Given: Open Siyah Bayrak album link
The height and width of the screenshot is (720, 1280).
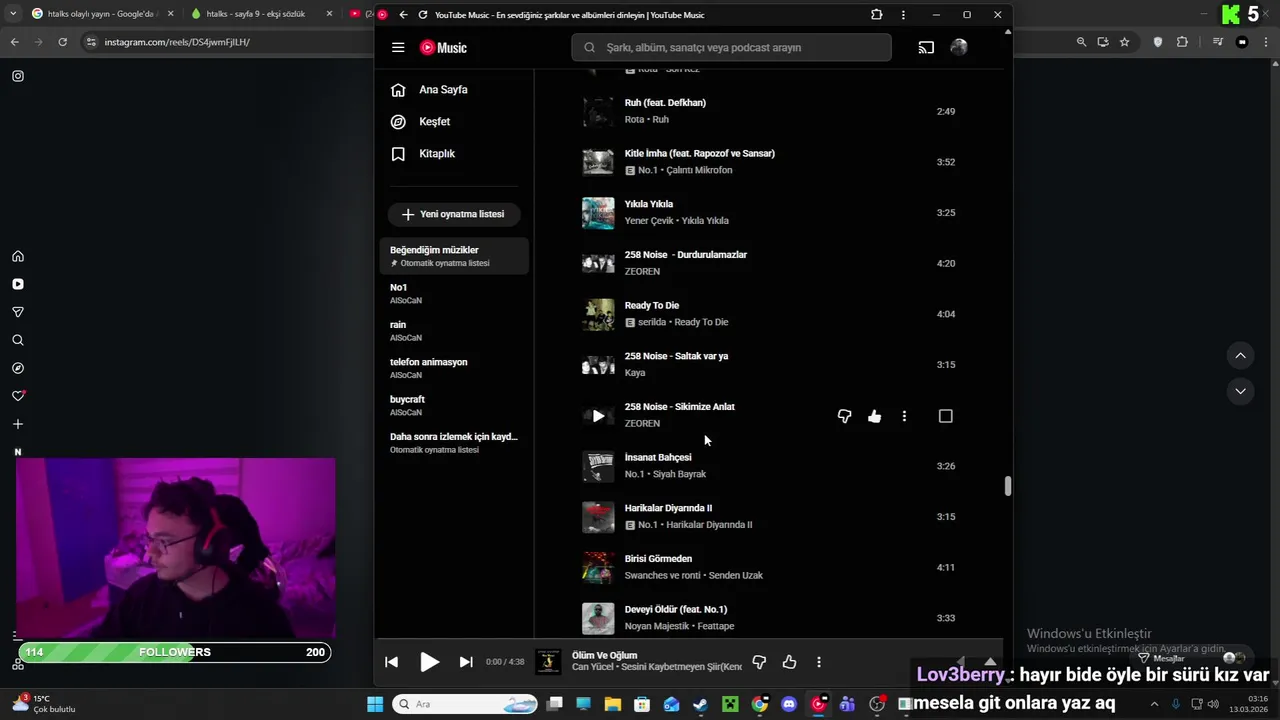Looking at the screenshot, I should tap(679, 474).
